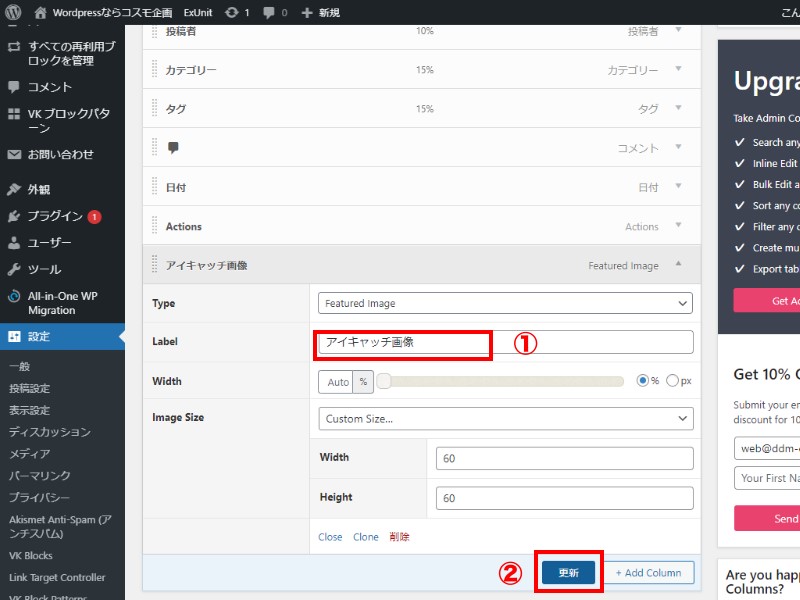Click the comments bubble in admin bar
Screen dimensions: 800x600
[270, 12]
